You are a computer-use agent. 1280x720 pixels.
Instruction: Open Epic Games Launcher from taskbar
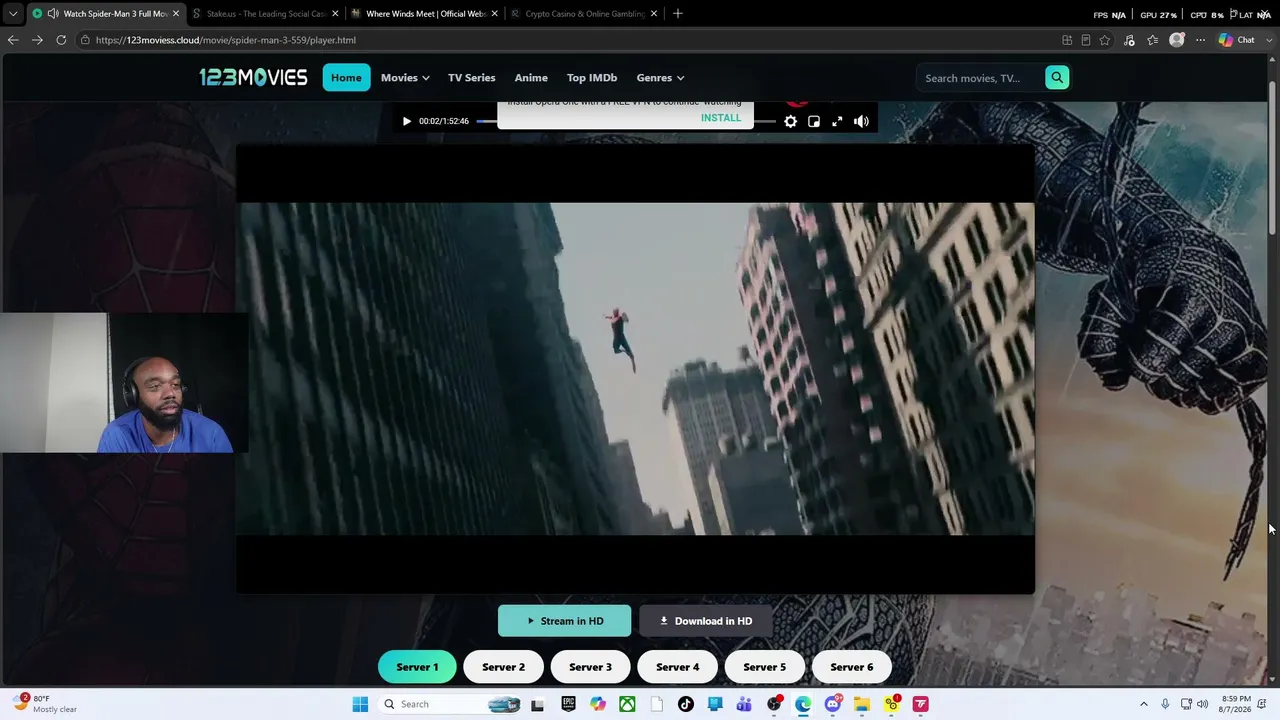[x=568, y=704]
